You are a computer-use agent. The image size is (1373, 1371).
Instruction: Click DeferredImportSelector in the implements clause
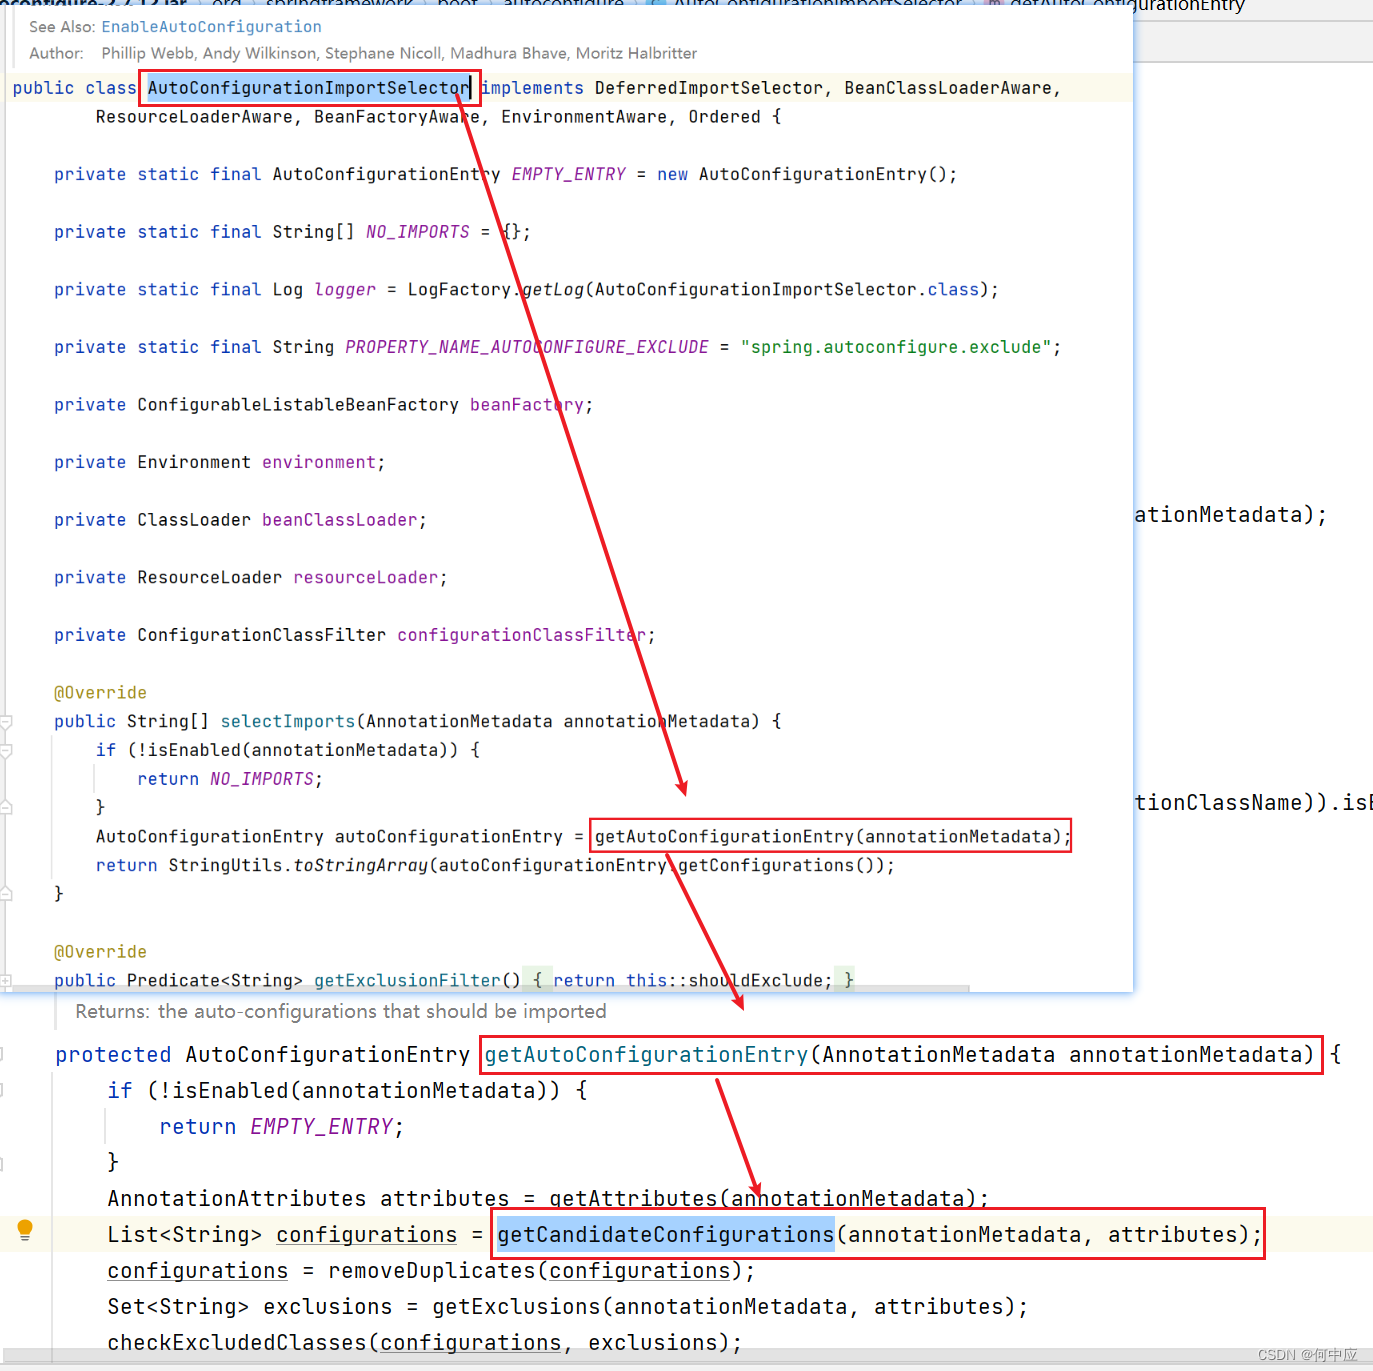[708, 88]
